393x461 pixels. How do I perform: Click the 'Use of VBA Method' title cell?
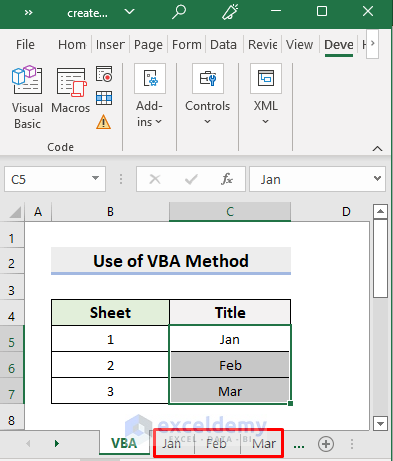point(171,261)
